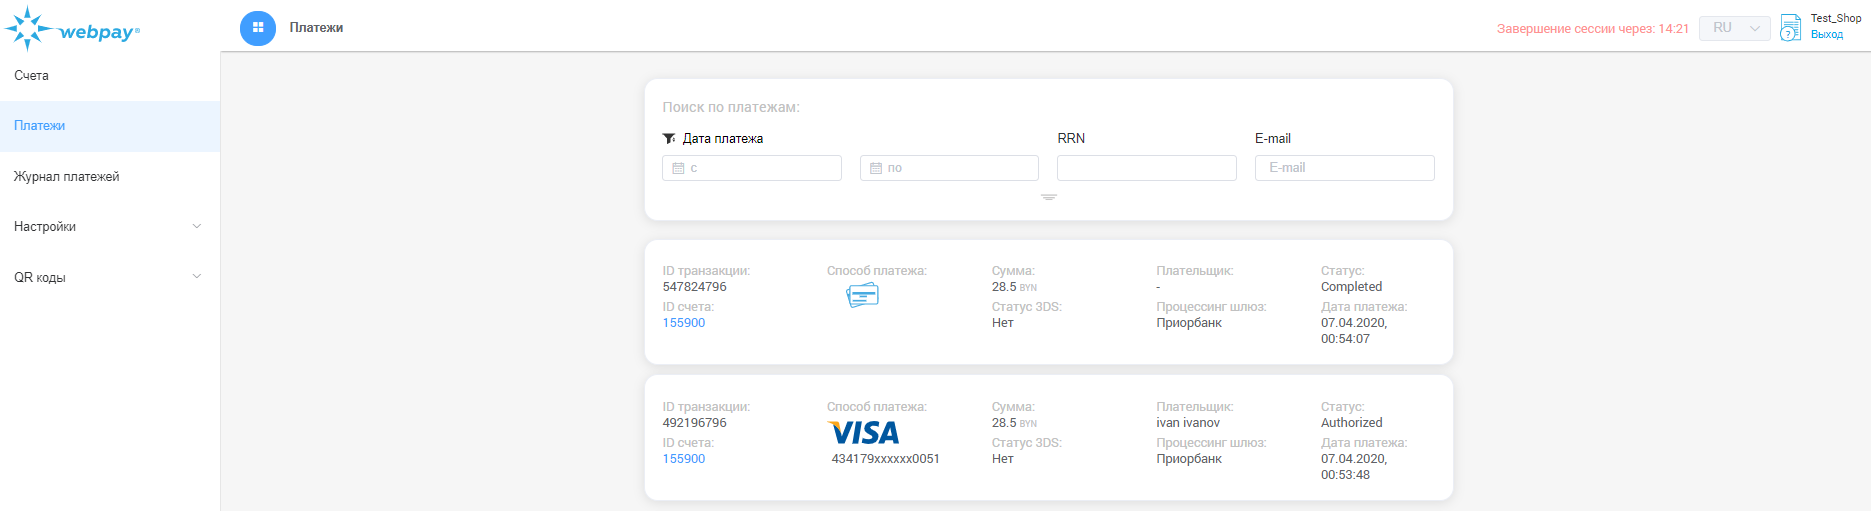Viewport: 1871px width, 511px height.
Task: Click the help document icon
Action: pos(1790,28)
